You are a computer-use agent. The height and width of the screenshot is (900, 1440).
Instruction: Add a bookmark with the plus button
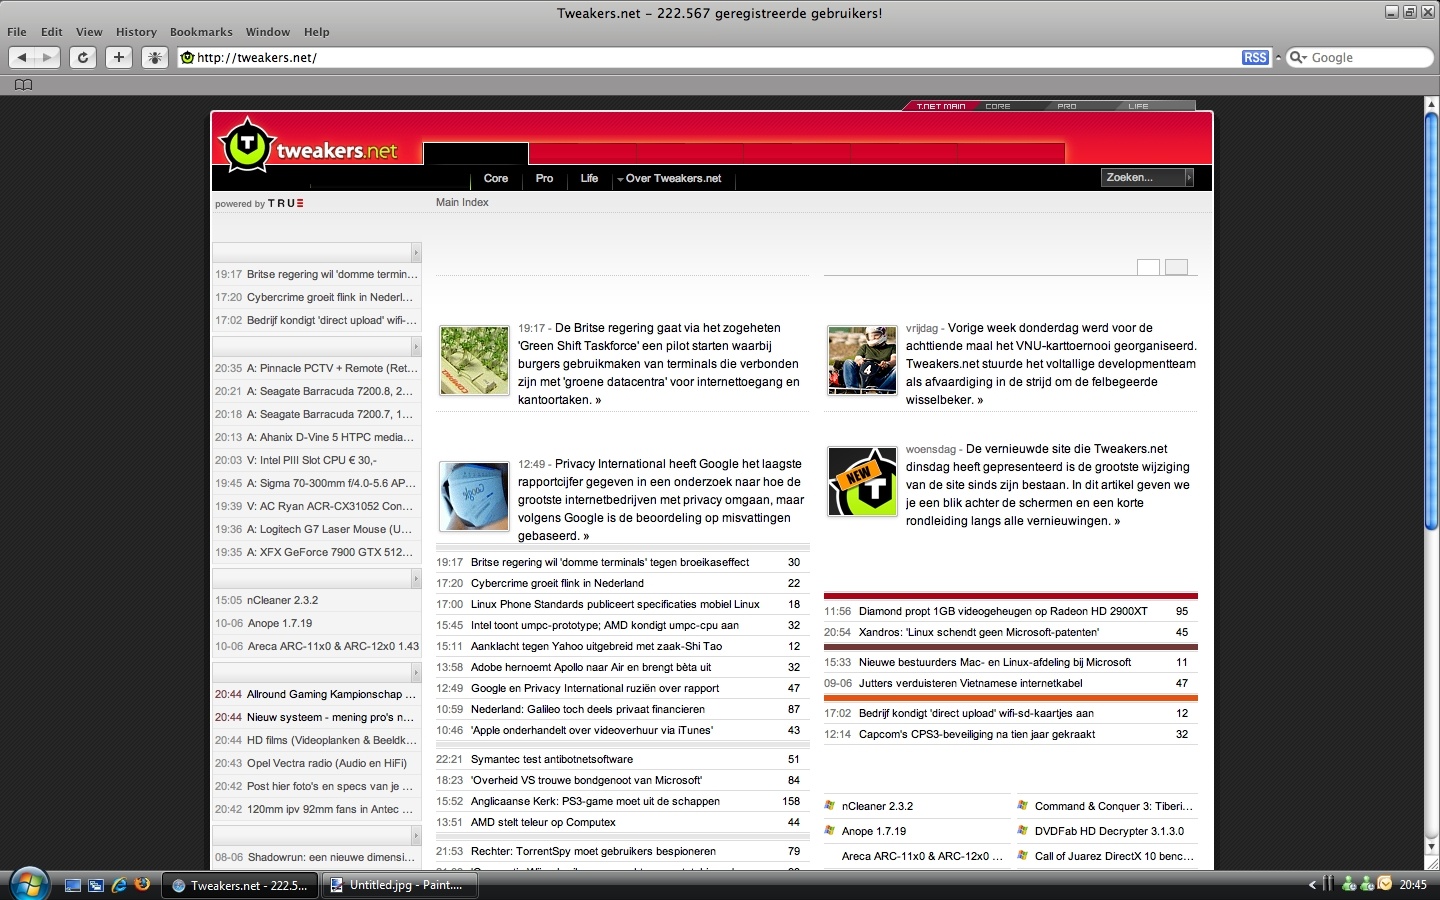pos(119,57)
